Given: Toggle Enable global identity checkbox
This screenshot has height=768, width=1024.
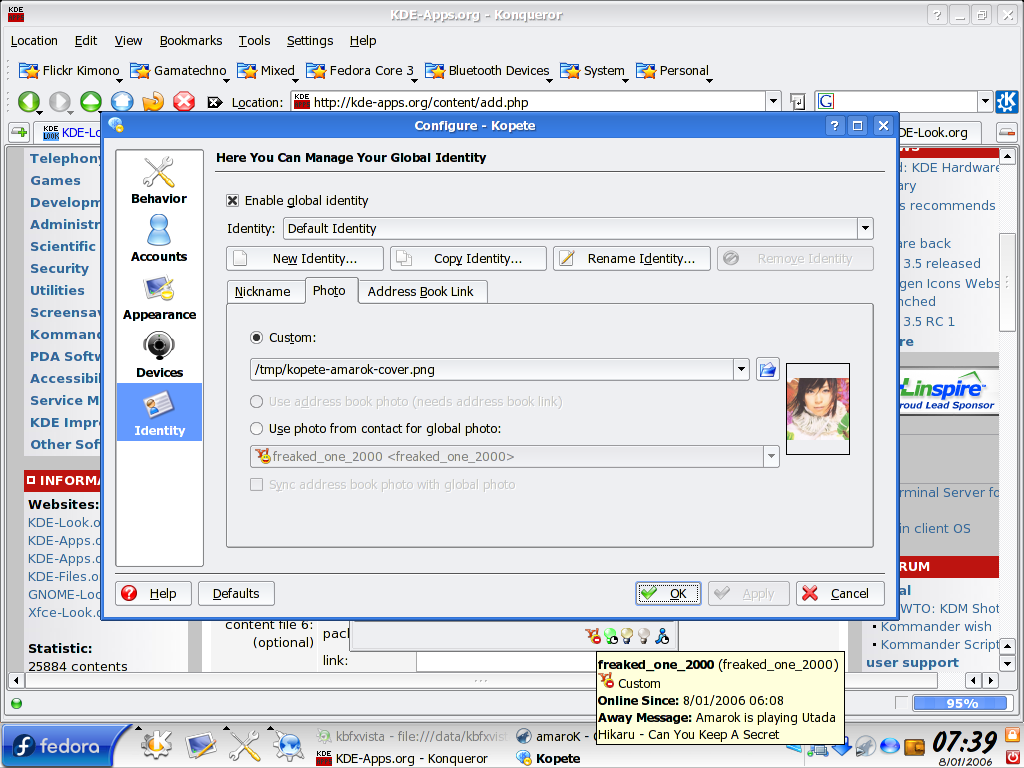Looking at the screenshot, I should coord(232,200).
